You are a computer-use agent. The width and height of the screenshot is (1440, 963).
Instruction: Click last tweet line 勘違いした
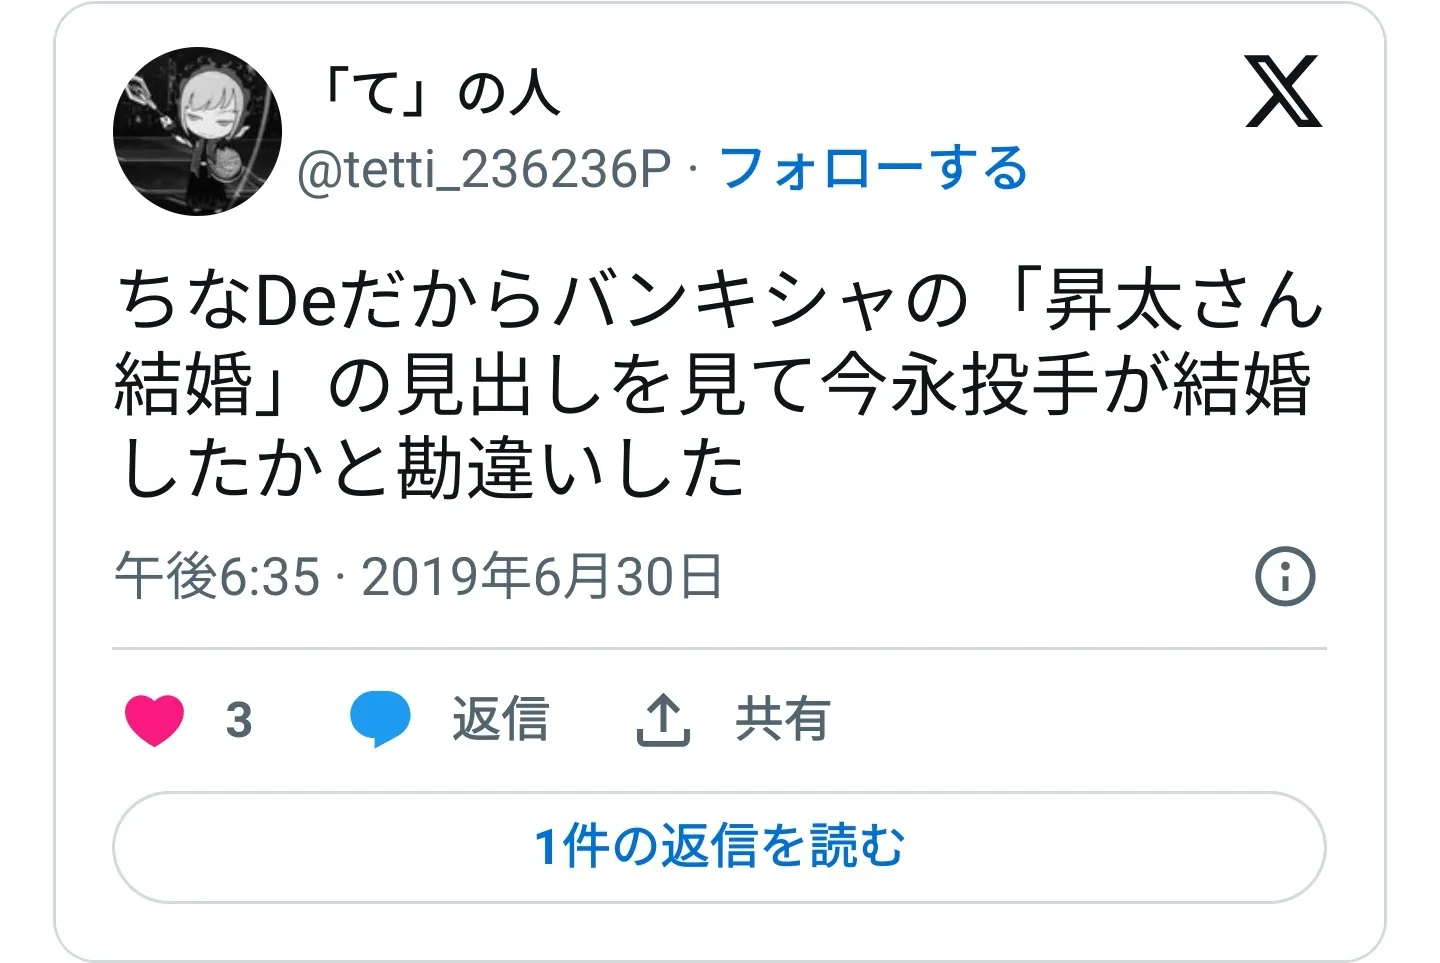[x=431, y=469]
